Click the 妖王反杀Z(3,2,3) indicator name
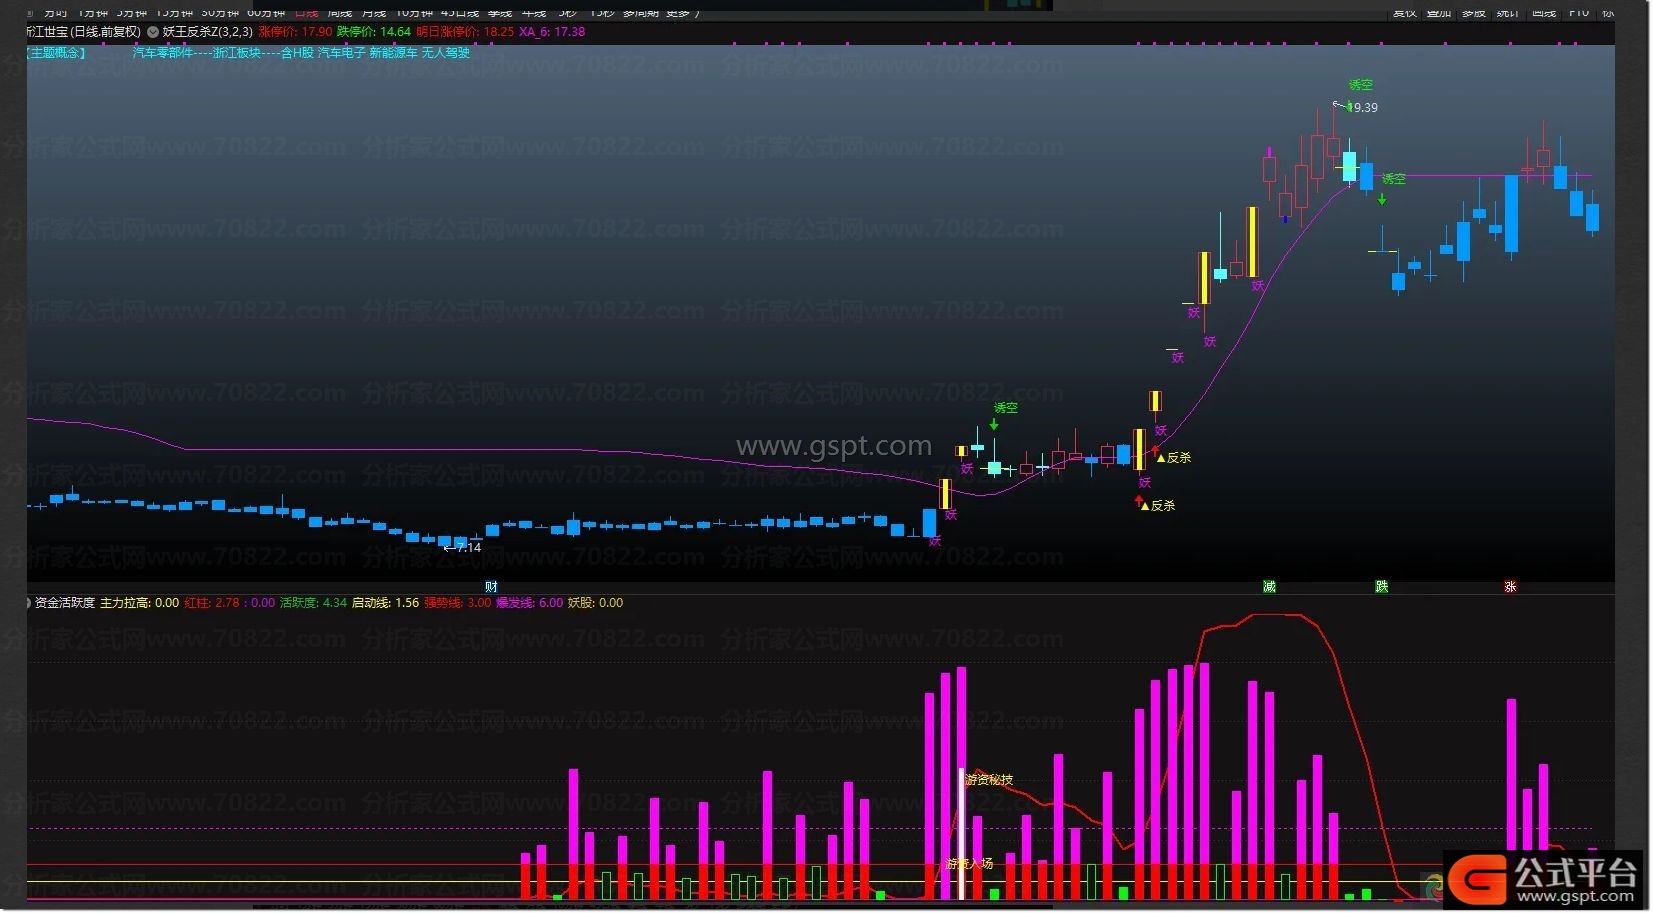 coord(207,32)
